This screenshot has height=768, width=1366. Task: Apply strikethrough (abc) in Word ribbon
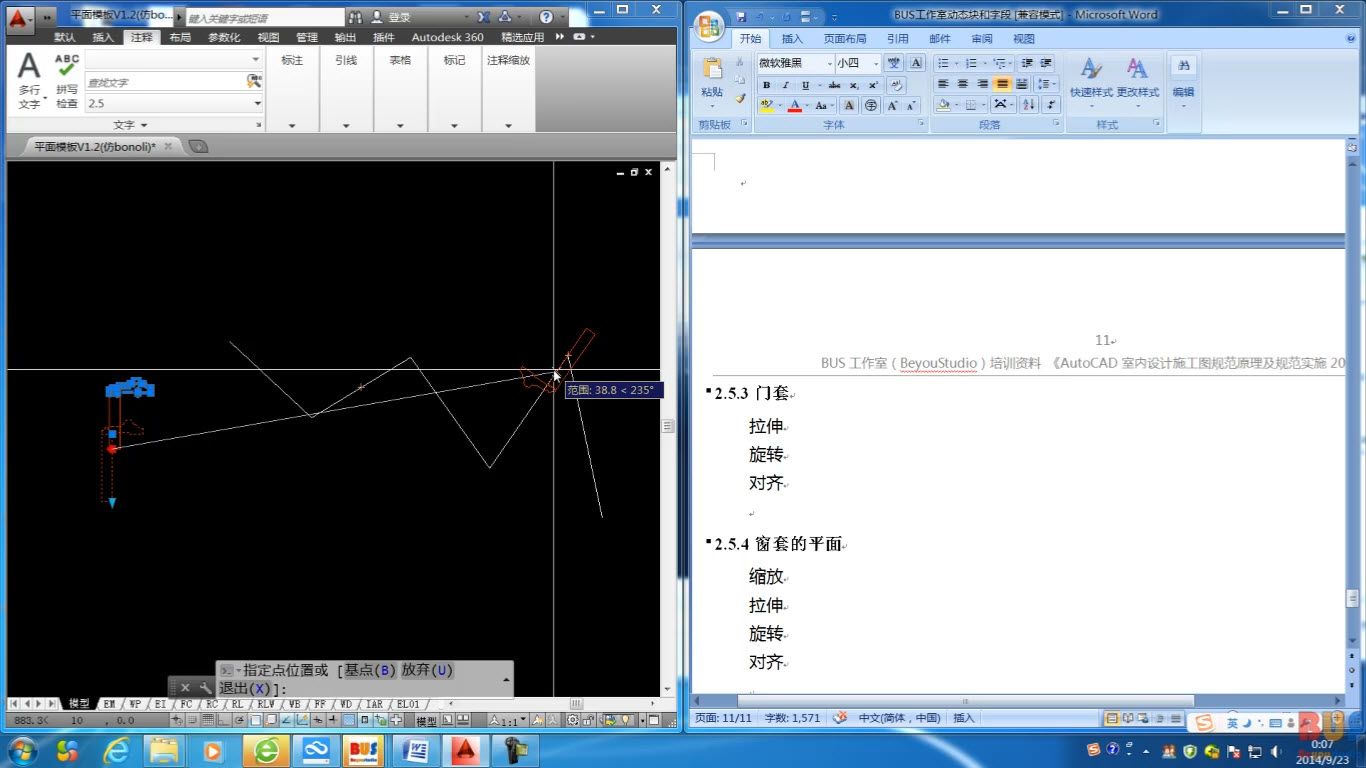pos(834,85)
